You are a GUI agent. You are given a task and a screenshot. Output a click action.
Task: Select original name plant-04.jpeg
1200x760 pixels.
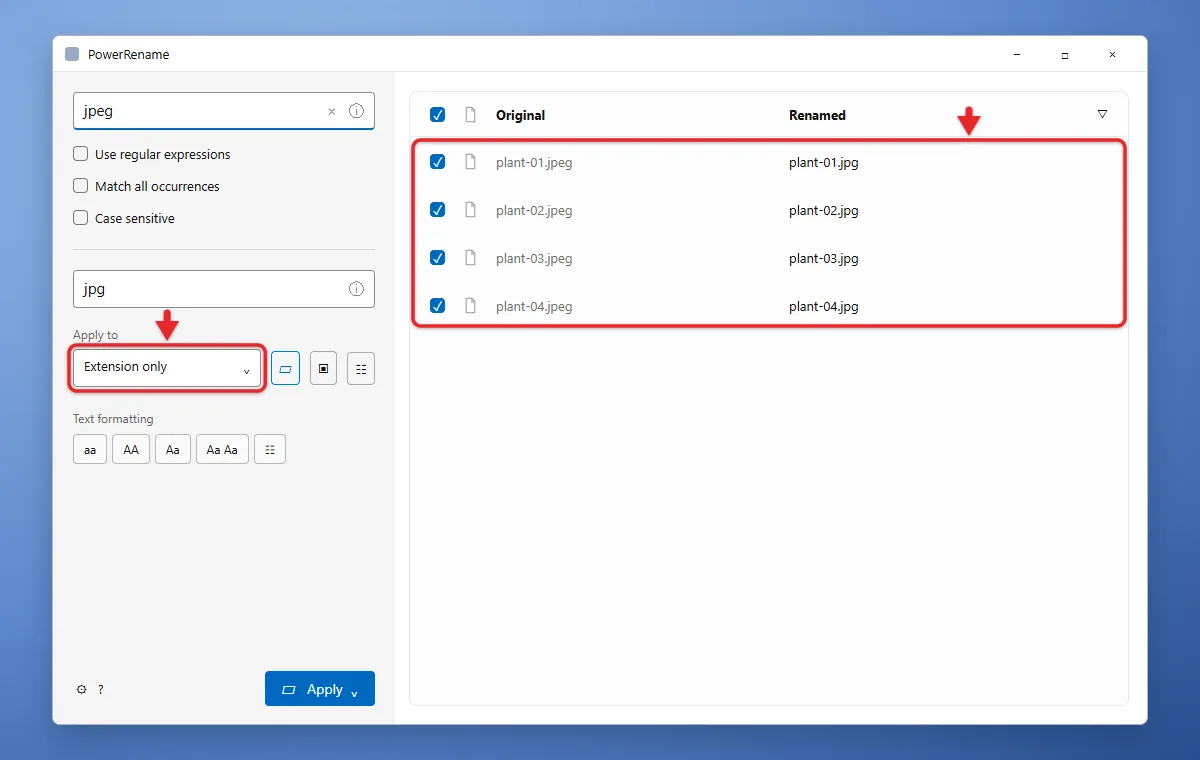pos(534,306)
